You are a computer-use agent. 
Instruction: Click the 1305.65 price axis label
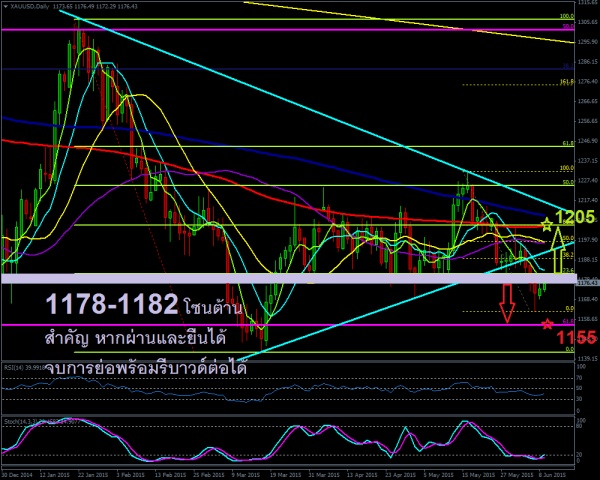click(588, 22)
